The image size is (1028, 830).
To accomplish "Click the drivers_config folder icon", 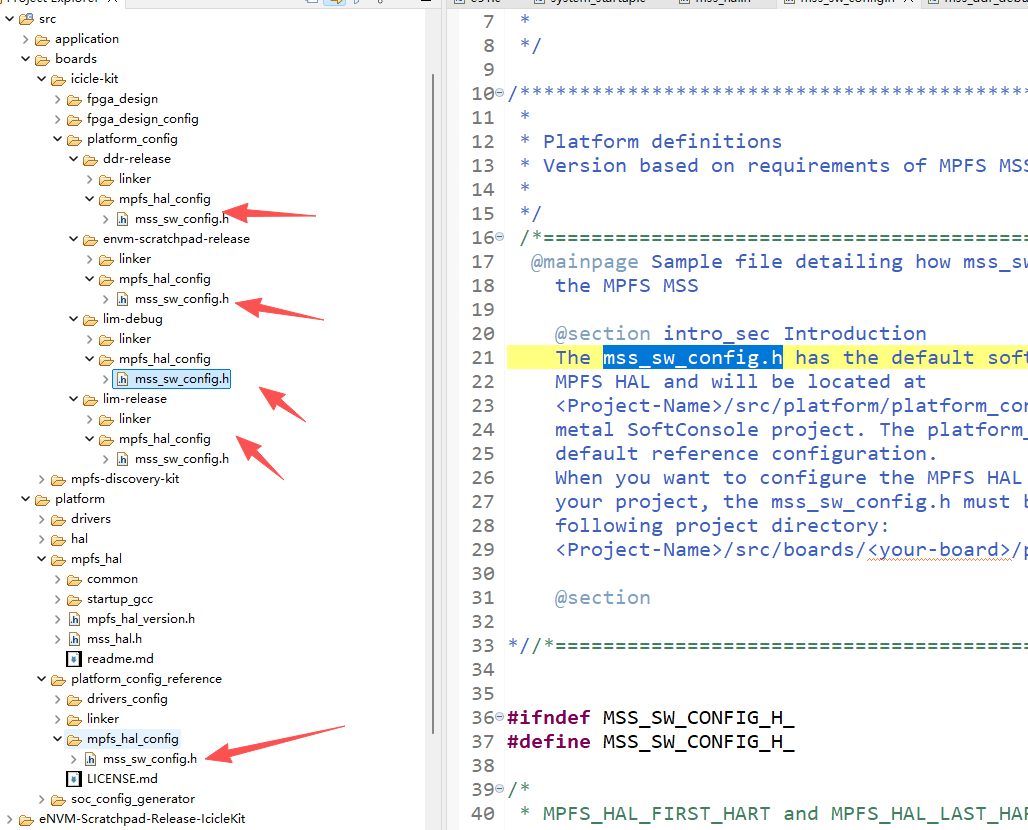I will click(75, 700).
